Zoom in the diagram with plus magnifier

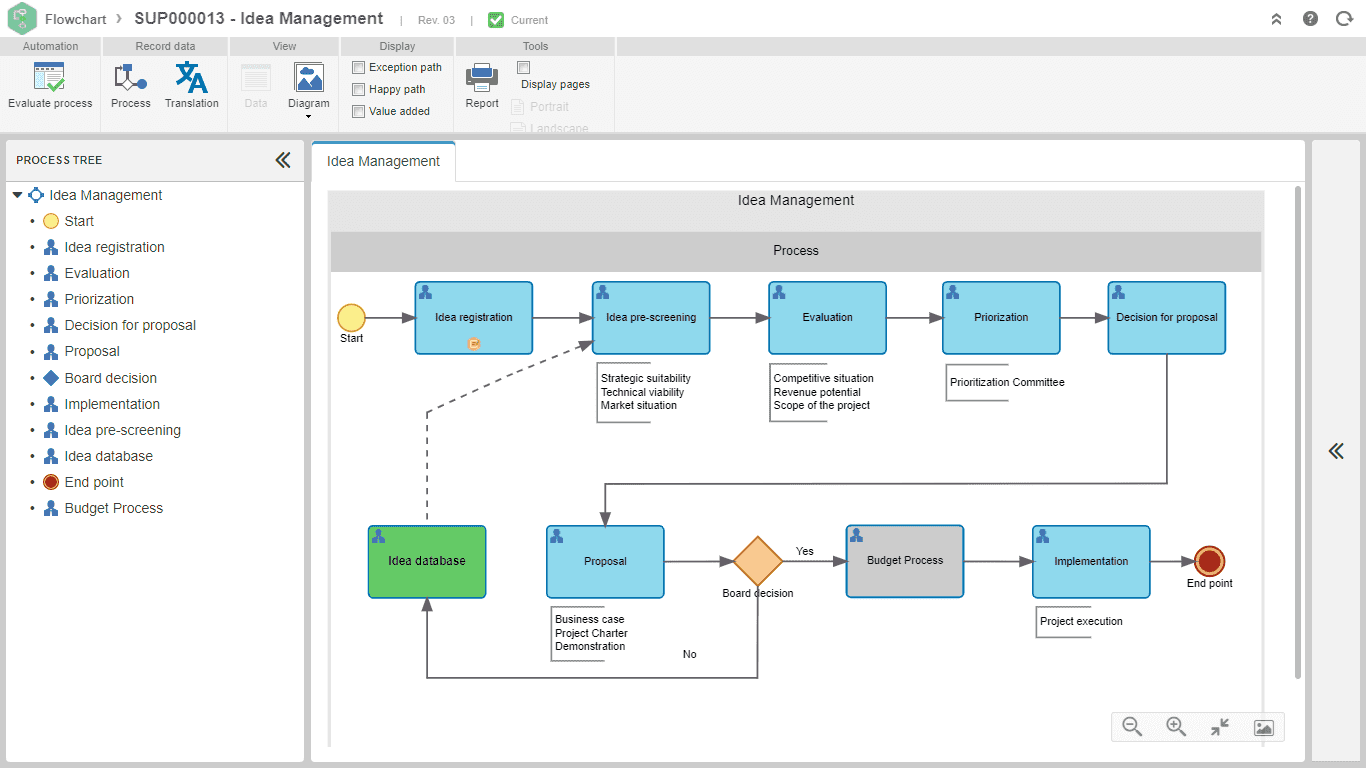click(1176, 727)
